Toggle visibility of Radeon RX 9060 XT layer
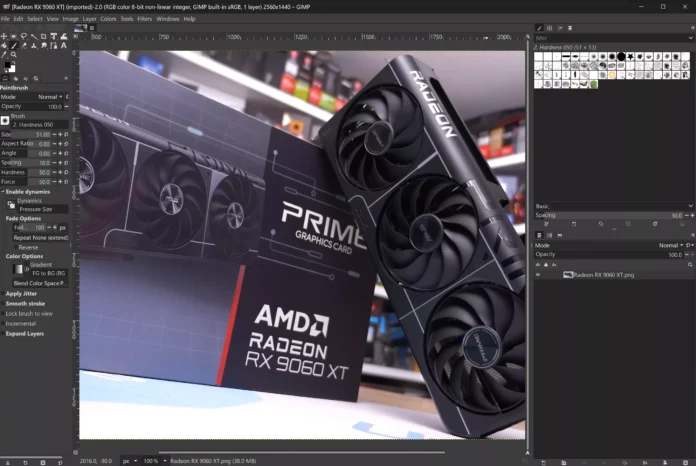Screen dimensions: 696x466 pyautogui.click(x=539, y=274)
